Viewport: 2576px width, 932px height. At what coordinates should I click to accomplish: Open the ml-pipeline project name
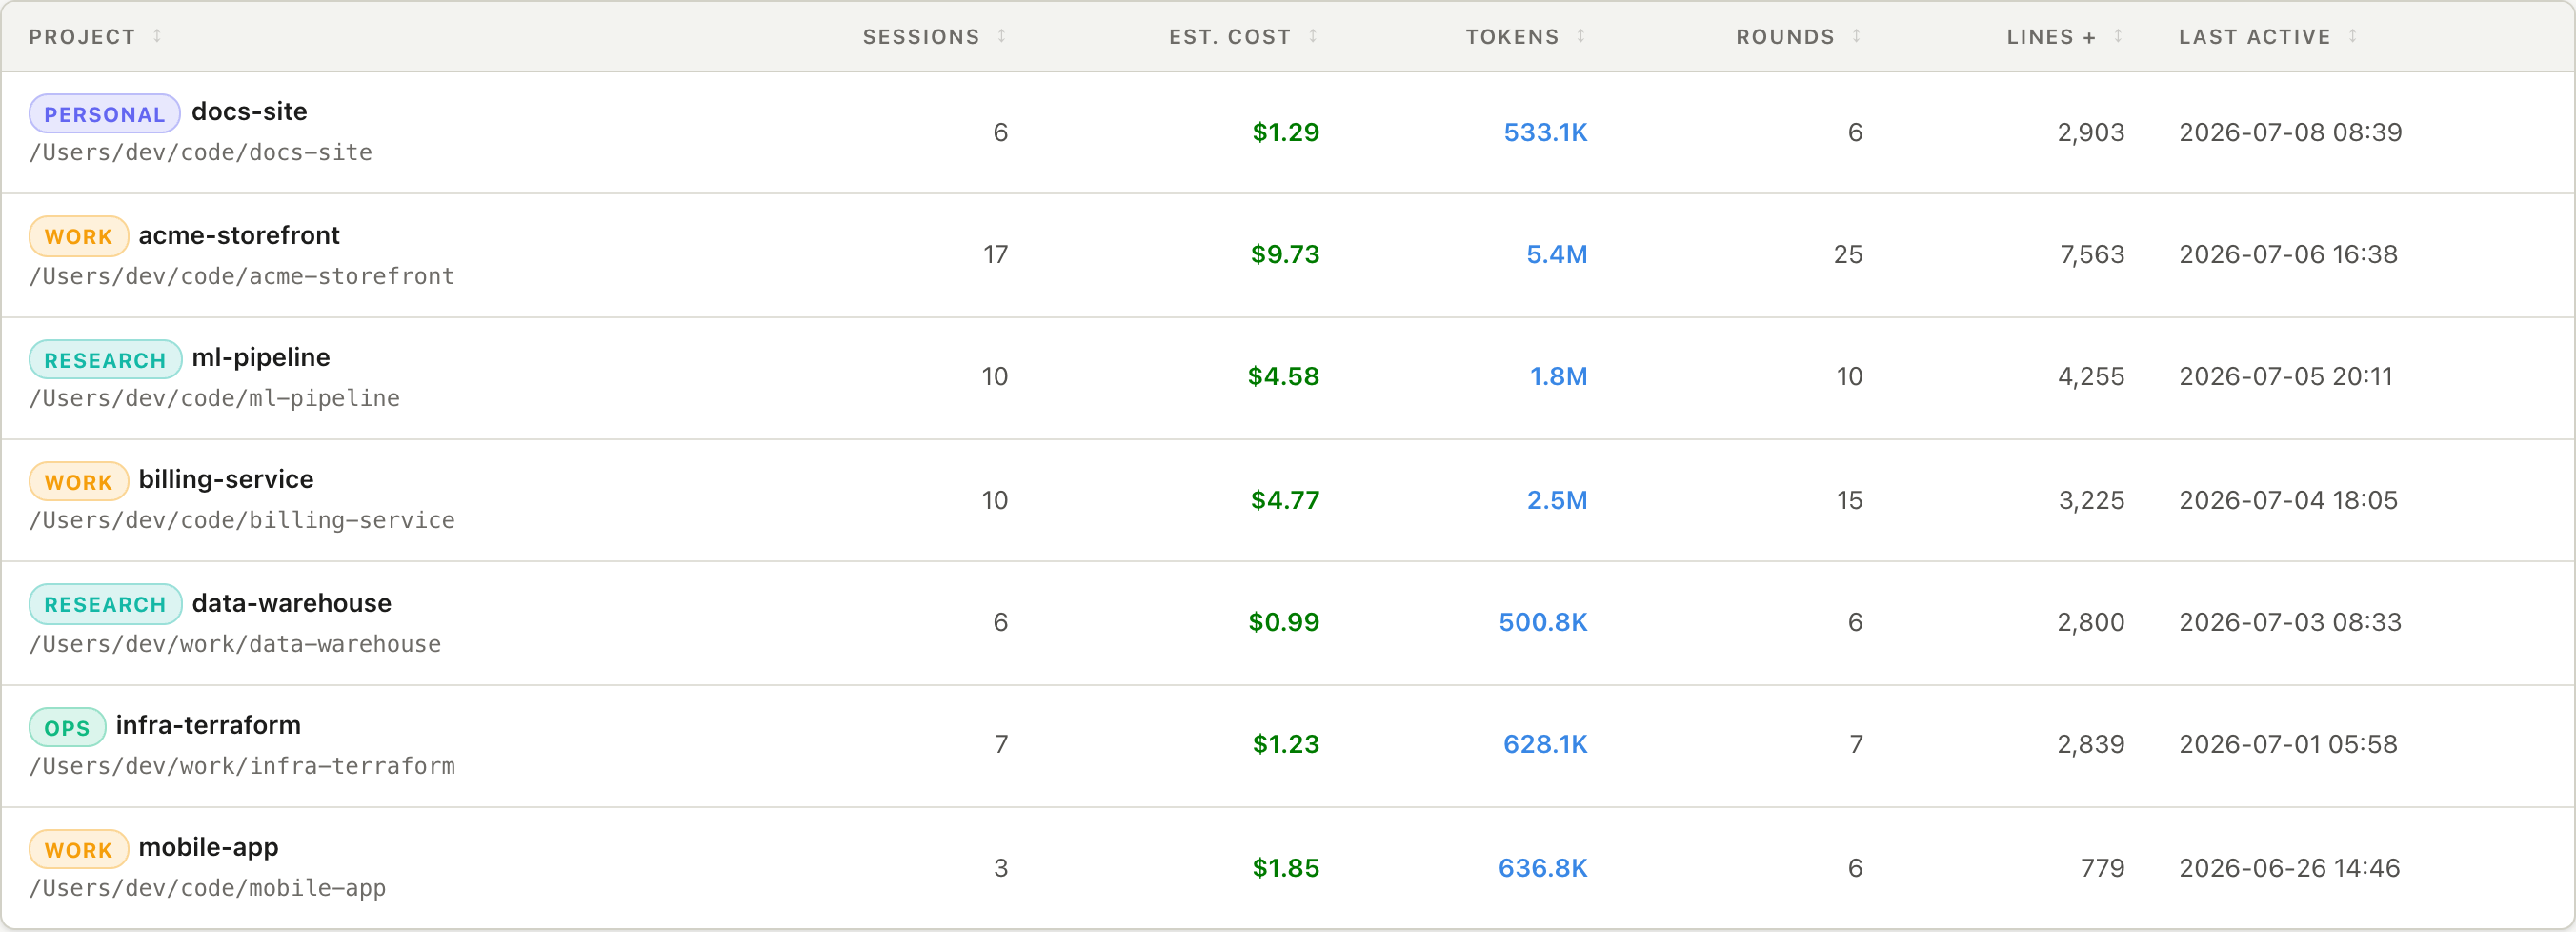[261, 358]
